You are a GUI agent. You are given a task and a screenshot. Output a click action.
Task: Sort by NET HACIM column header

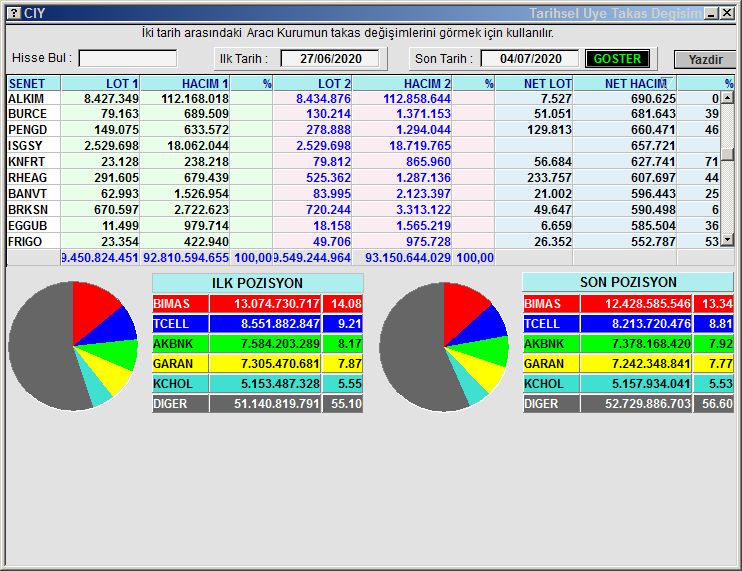pos(625,84)
